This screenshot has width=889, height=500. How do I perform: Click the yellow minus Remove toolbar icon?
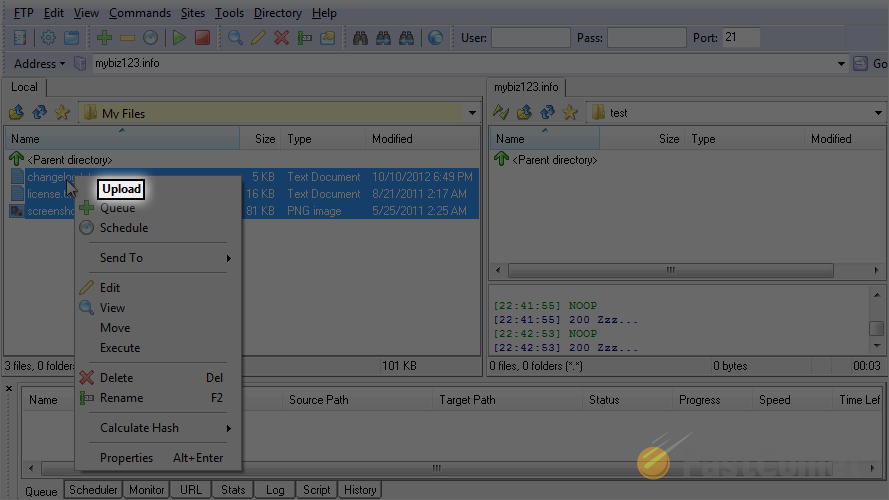click(128, 38)
